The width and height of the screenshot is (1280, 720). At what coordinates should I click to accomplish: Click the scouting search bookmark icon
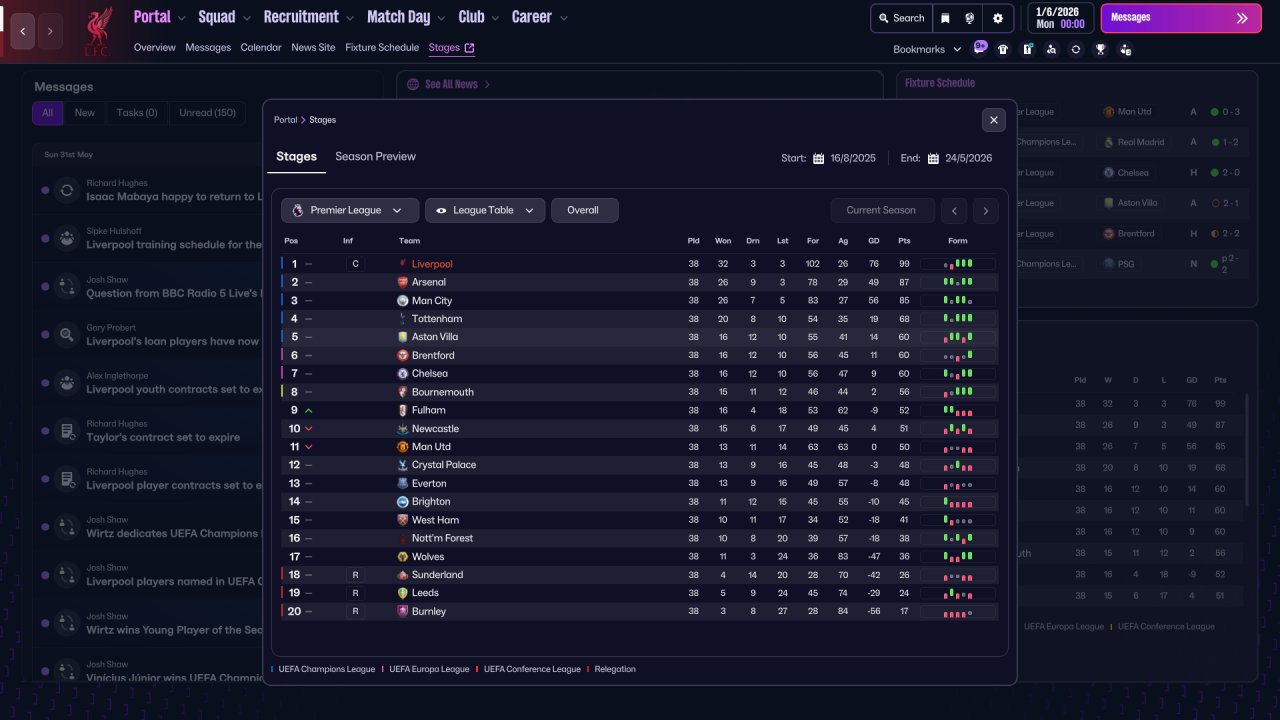(x=1051, y=49)
